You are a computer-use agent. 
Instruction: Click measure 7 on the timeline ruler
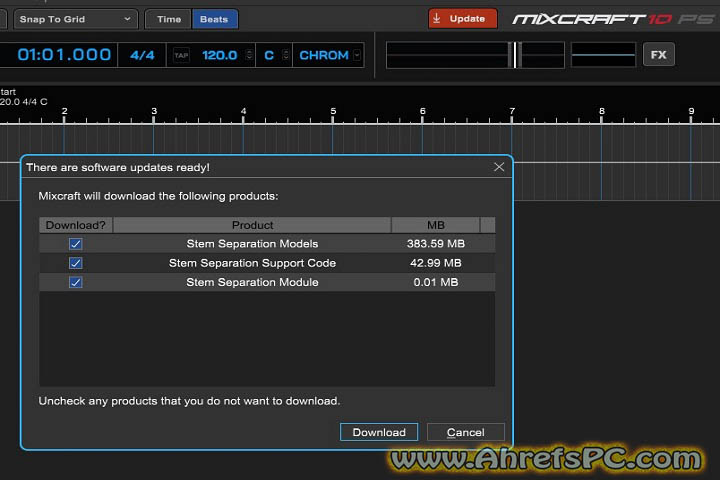click(512, 111)
